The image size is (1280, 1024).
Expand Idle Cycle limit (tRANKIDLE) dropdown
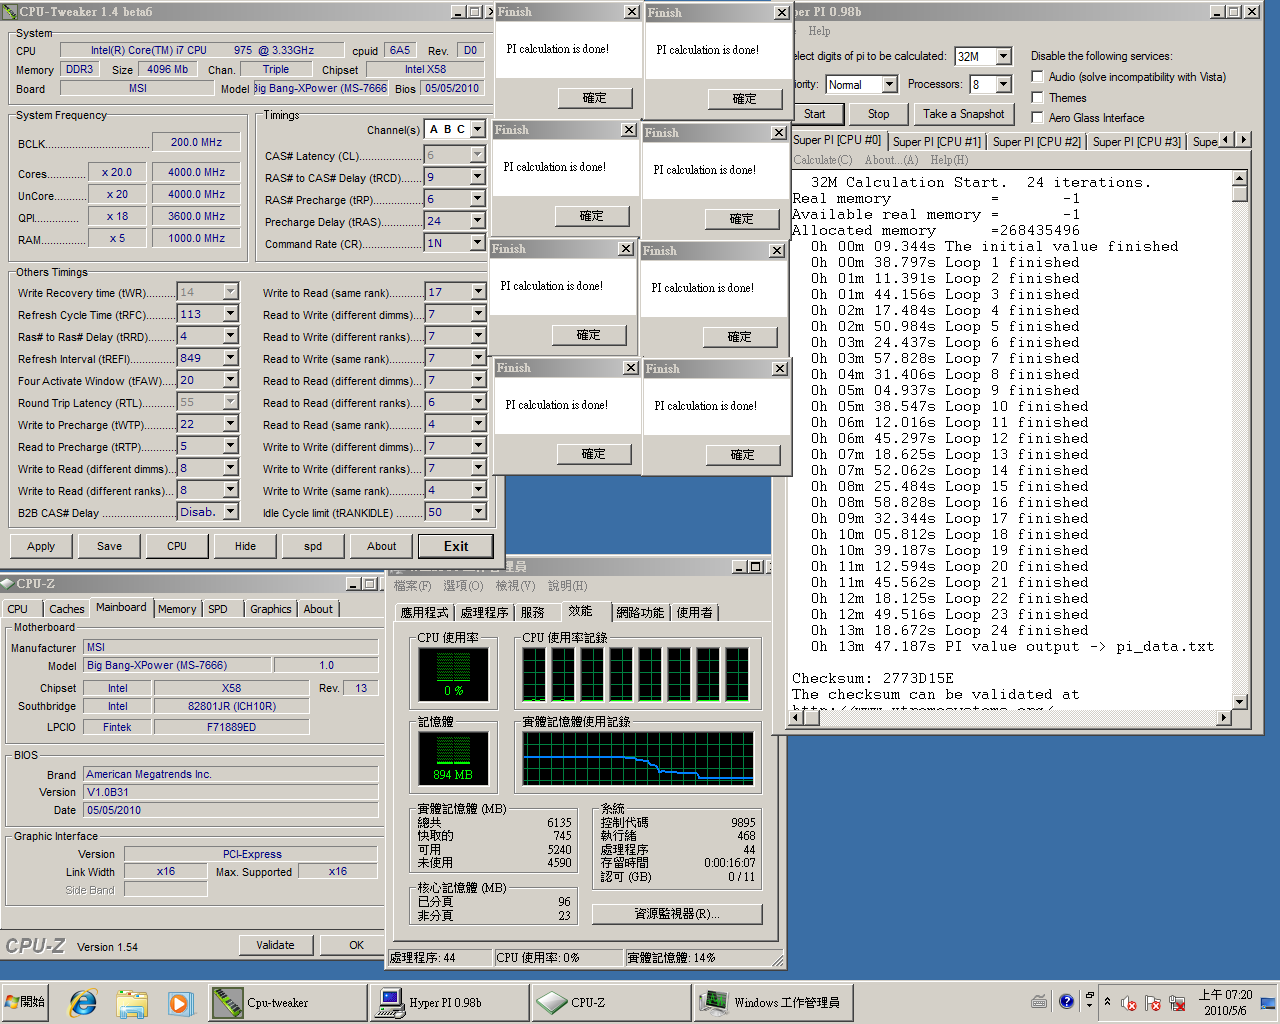pos(477,512)
